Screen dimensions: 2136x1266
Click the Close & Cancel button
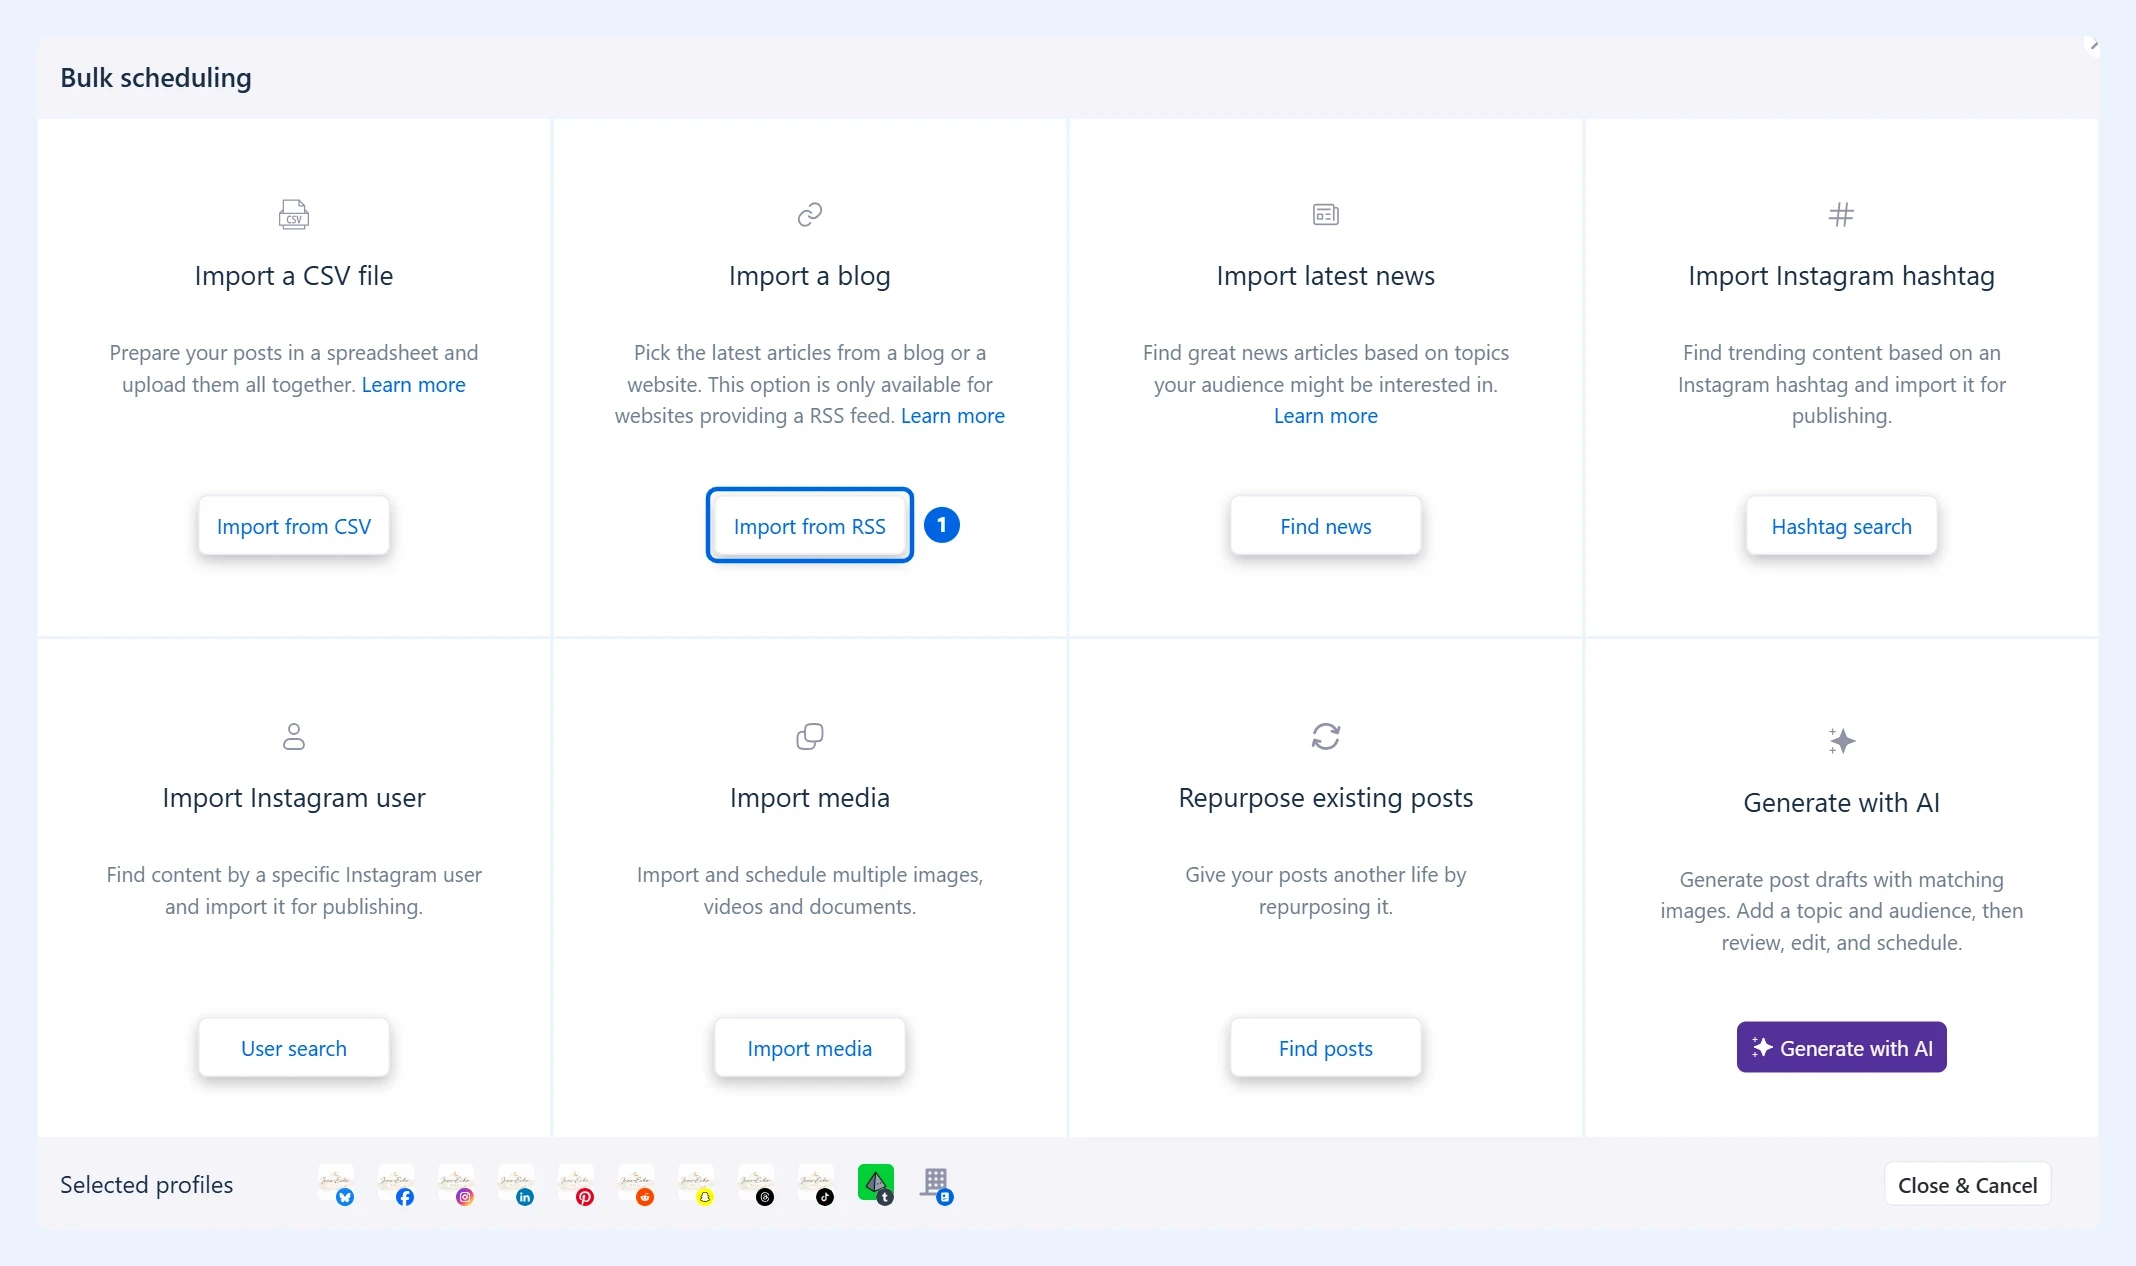pos(1967,1185)
